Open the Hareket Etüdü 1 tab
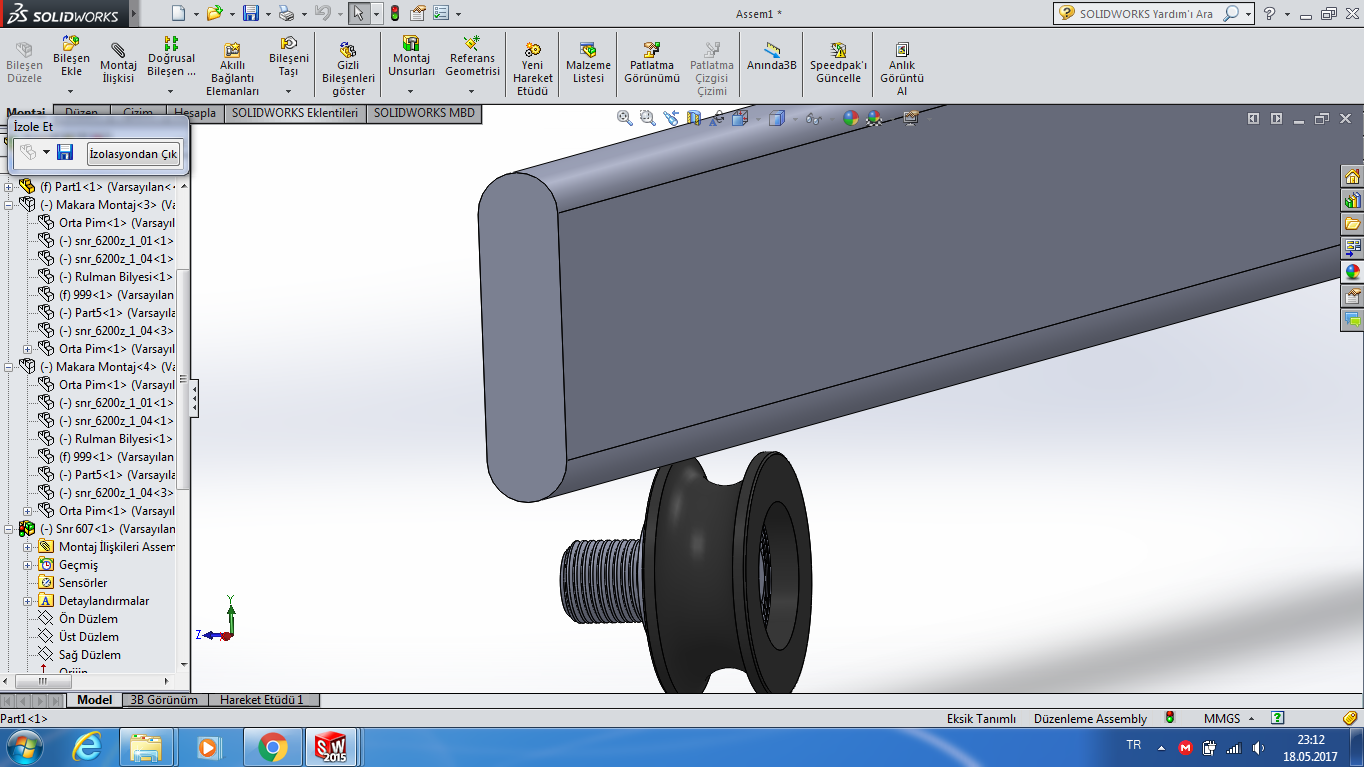The width and height of the screenshot is (1366, 768). (x=261, y=700)
